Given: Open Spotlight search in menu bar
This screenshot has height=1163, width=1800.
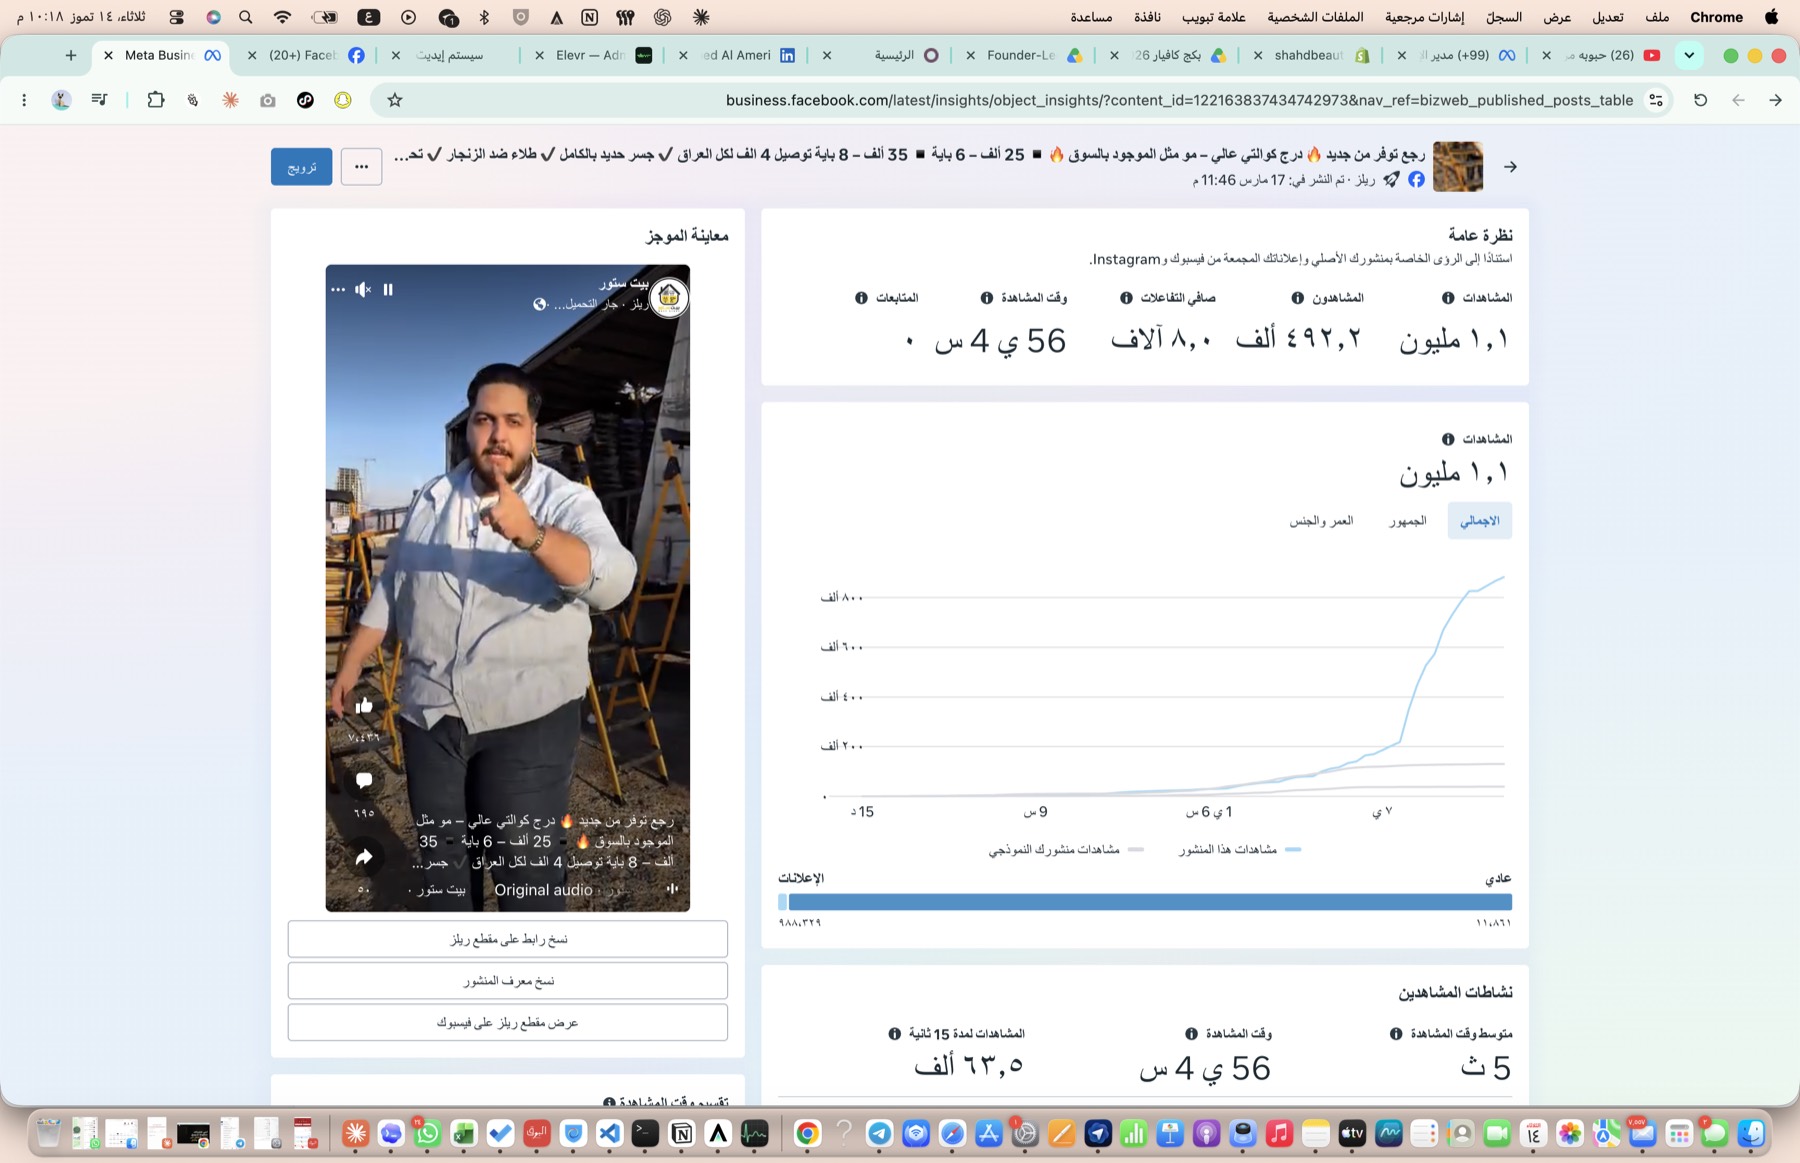Looking at the screenshot, I should [246, 17].
